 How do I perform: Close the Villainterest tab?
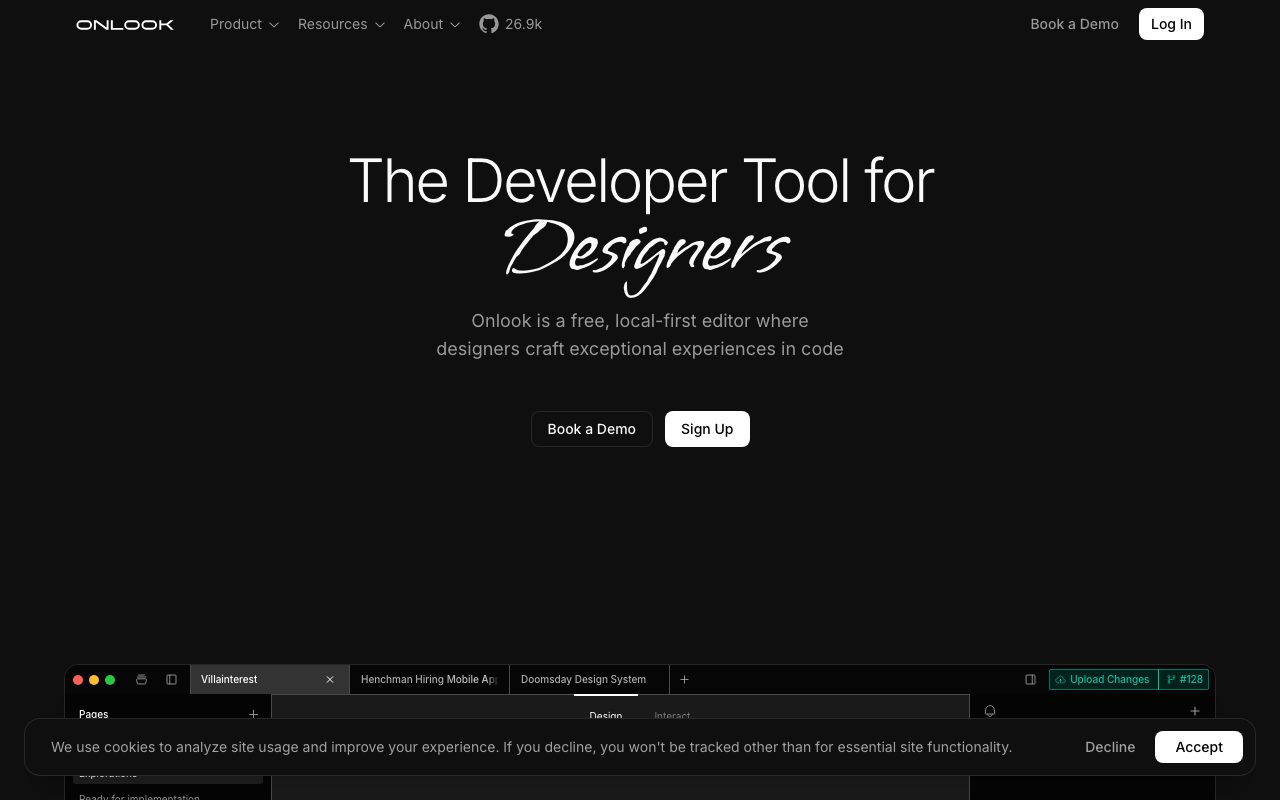330,679
